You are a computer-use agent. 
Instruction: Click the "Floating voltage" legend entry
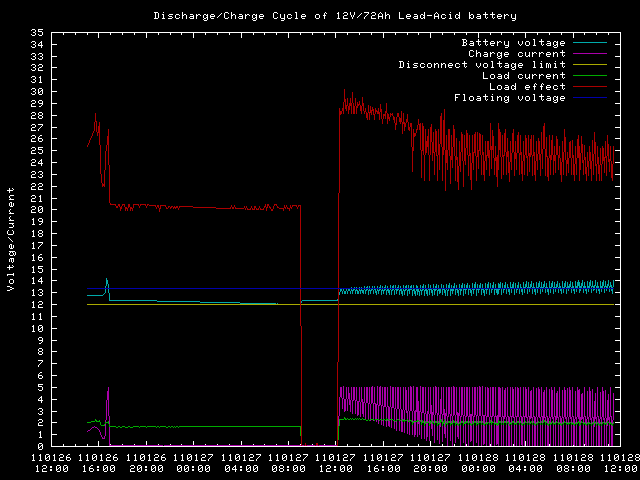tap(509, 98)
